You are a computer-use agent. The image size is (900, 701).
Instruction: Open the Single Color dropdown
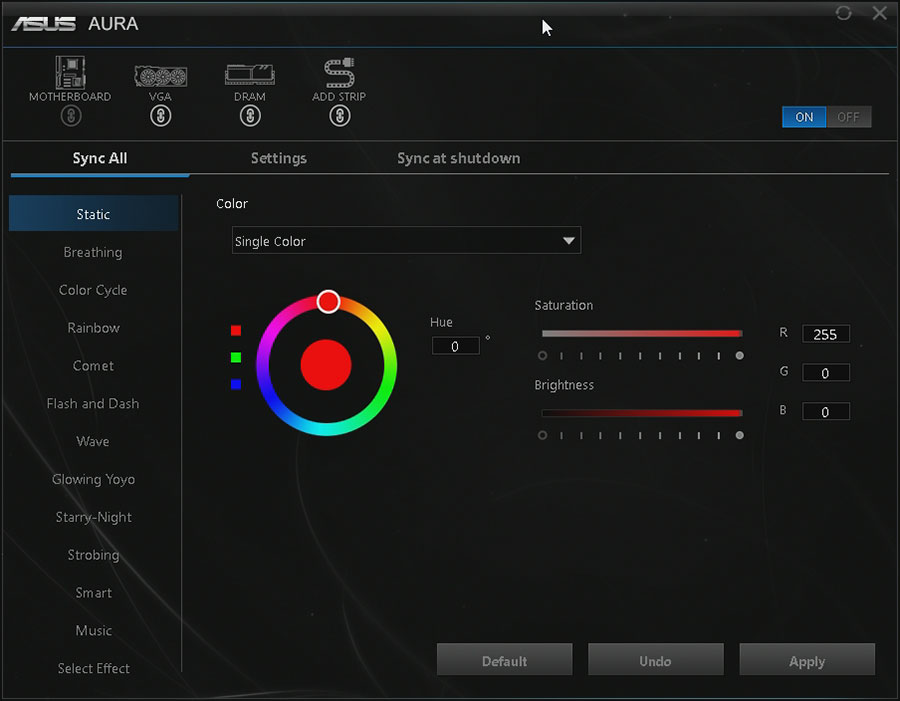pyautogui.click(x=406, y=241)
